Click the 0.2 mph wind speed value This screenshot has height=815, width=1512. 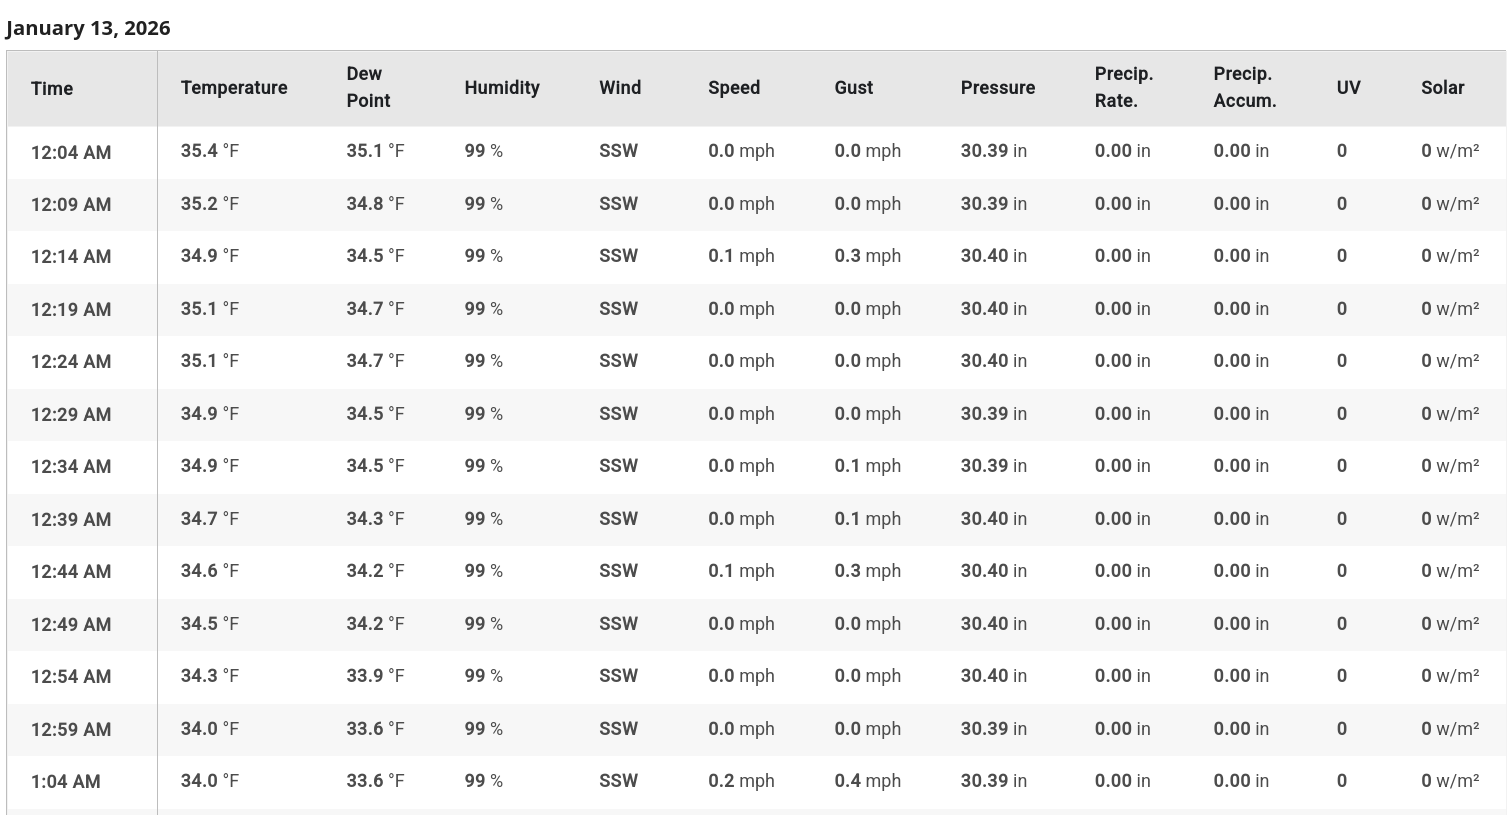(x=741, y=781)
